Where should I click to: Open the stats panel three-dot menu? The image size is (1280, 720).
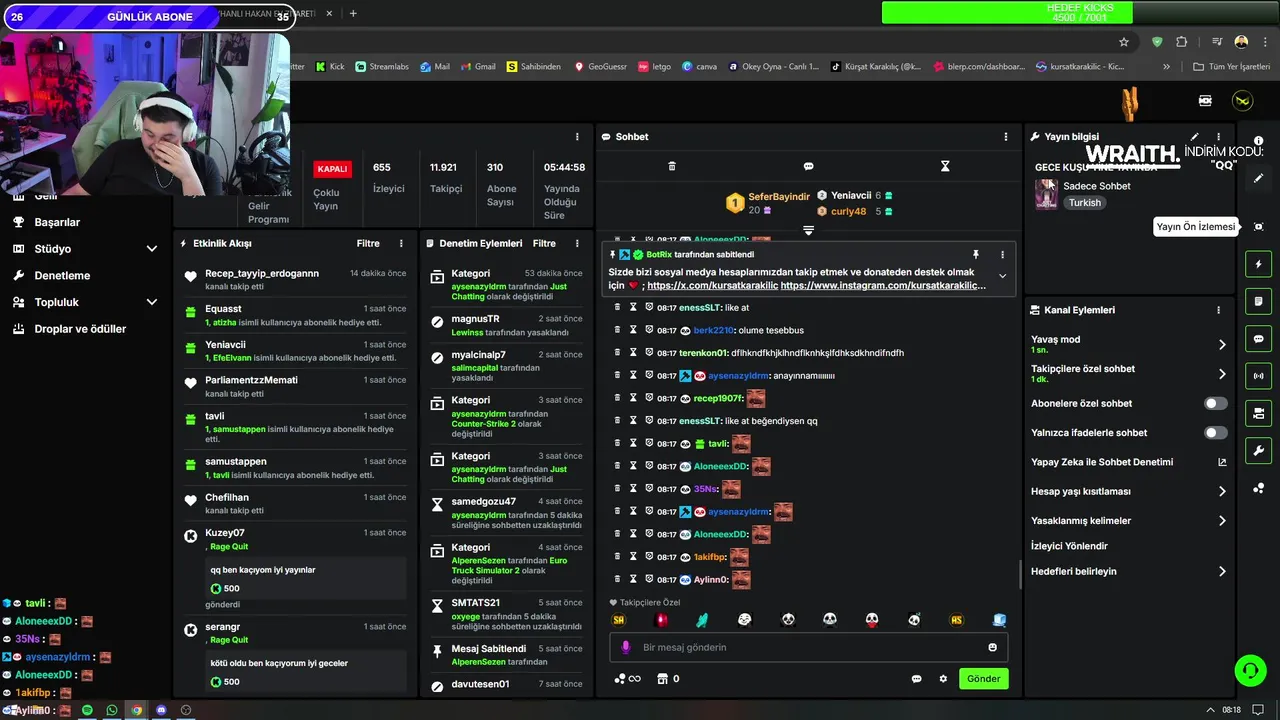pyautogui.click(x=577, y=137)
